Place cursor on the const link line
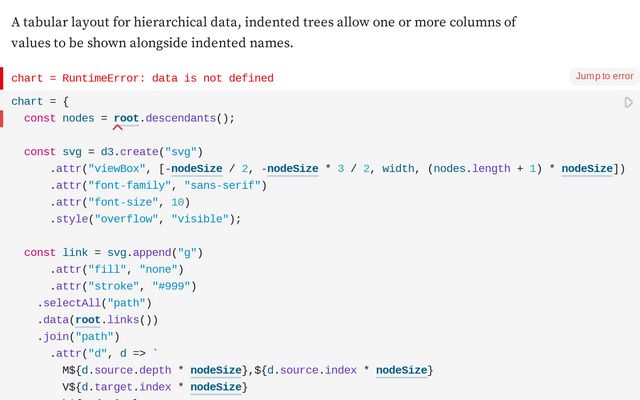The width and height of the screenshot is (640, 400). pos(113,253)
